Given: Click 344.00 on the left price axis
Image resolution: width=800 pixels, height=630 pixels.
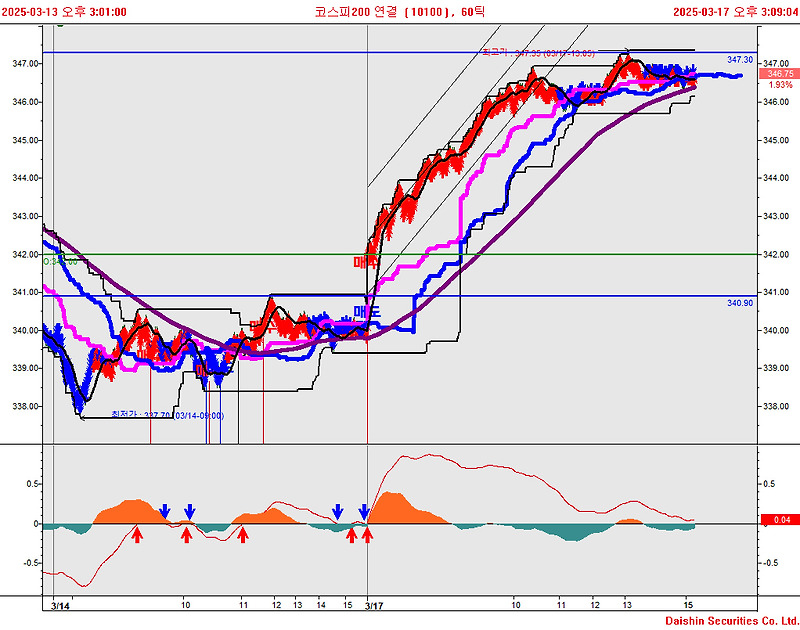Looking at the screenshot, I should point(25,178).
